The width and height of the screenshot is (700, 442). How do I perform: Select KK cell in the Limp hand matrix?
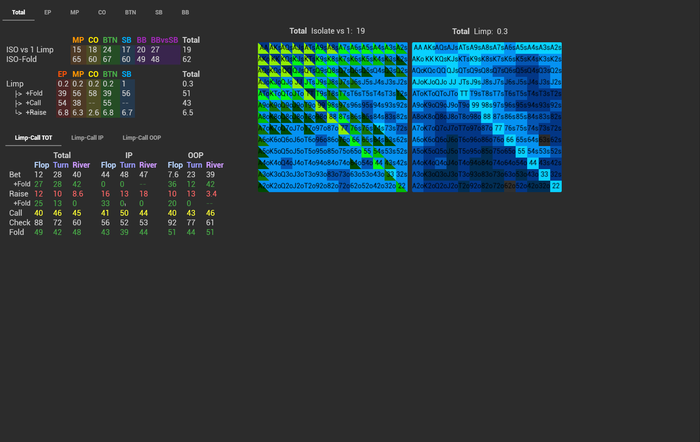point(429,59)
